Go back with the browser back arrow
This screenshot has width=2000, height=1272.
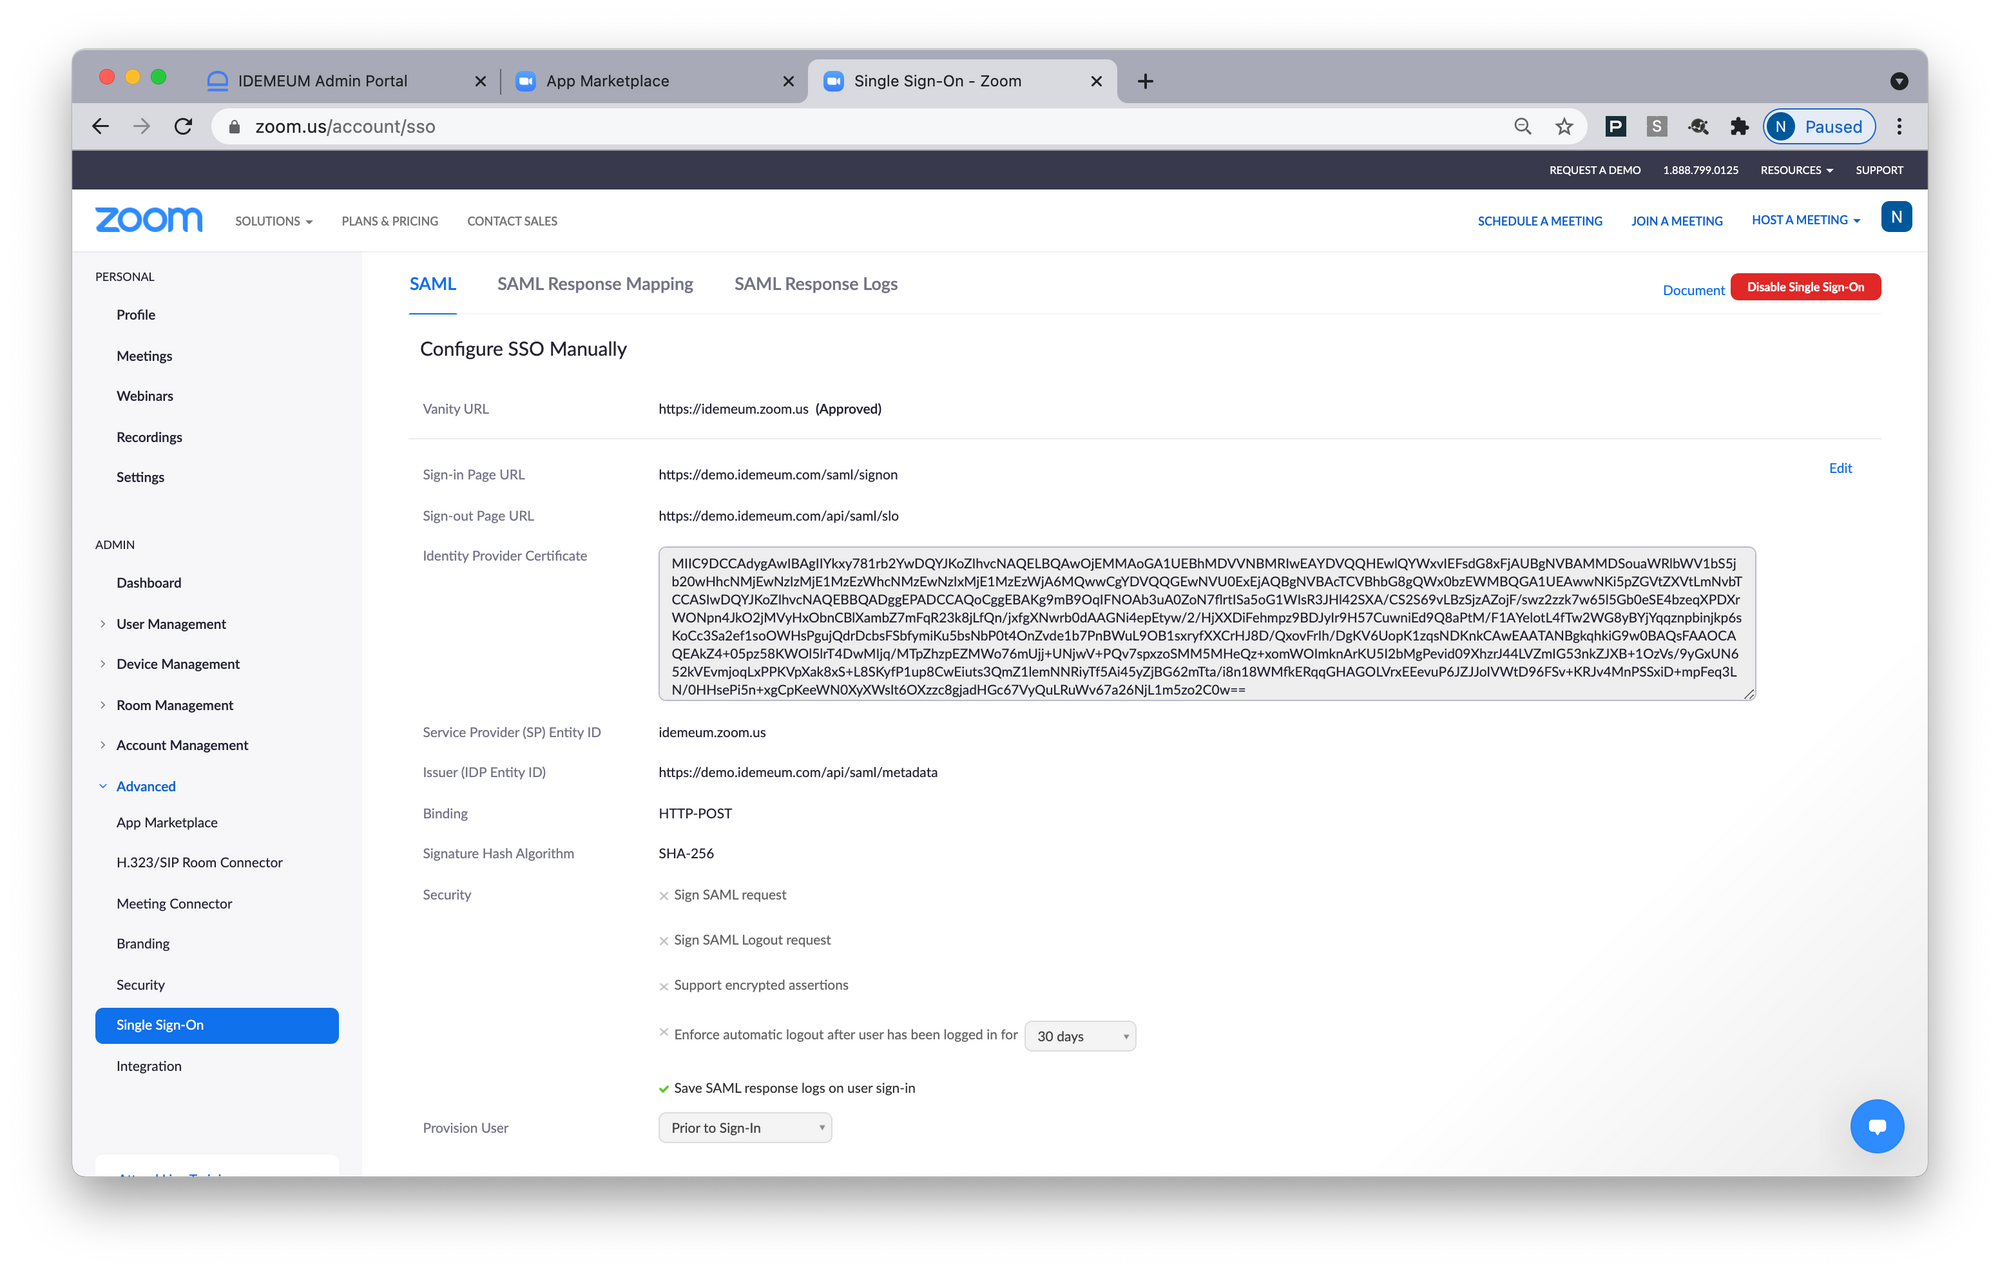[x=100, y=126]
